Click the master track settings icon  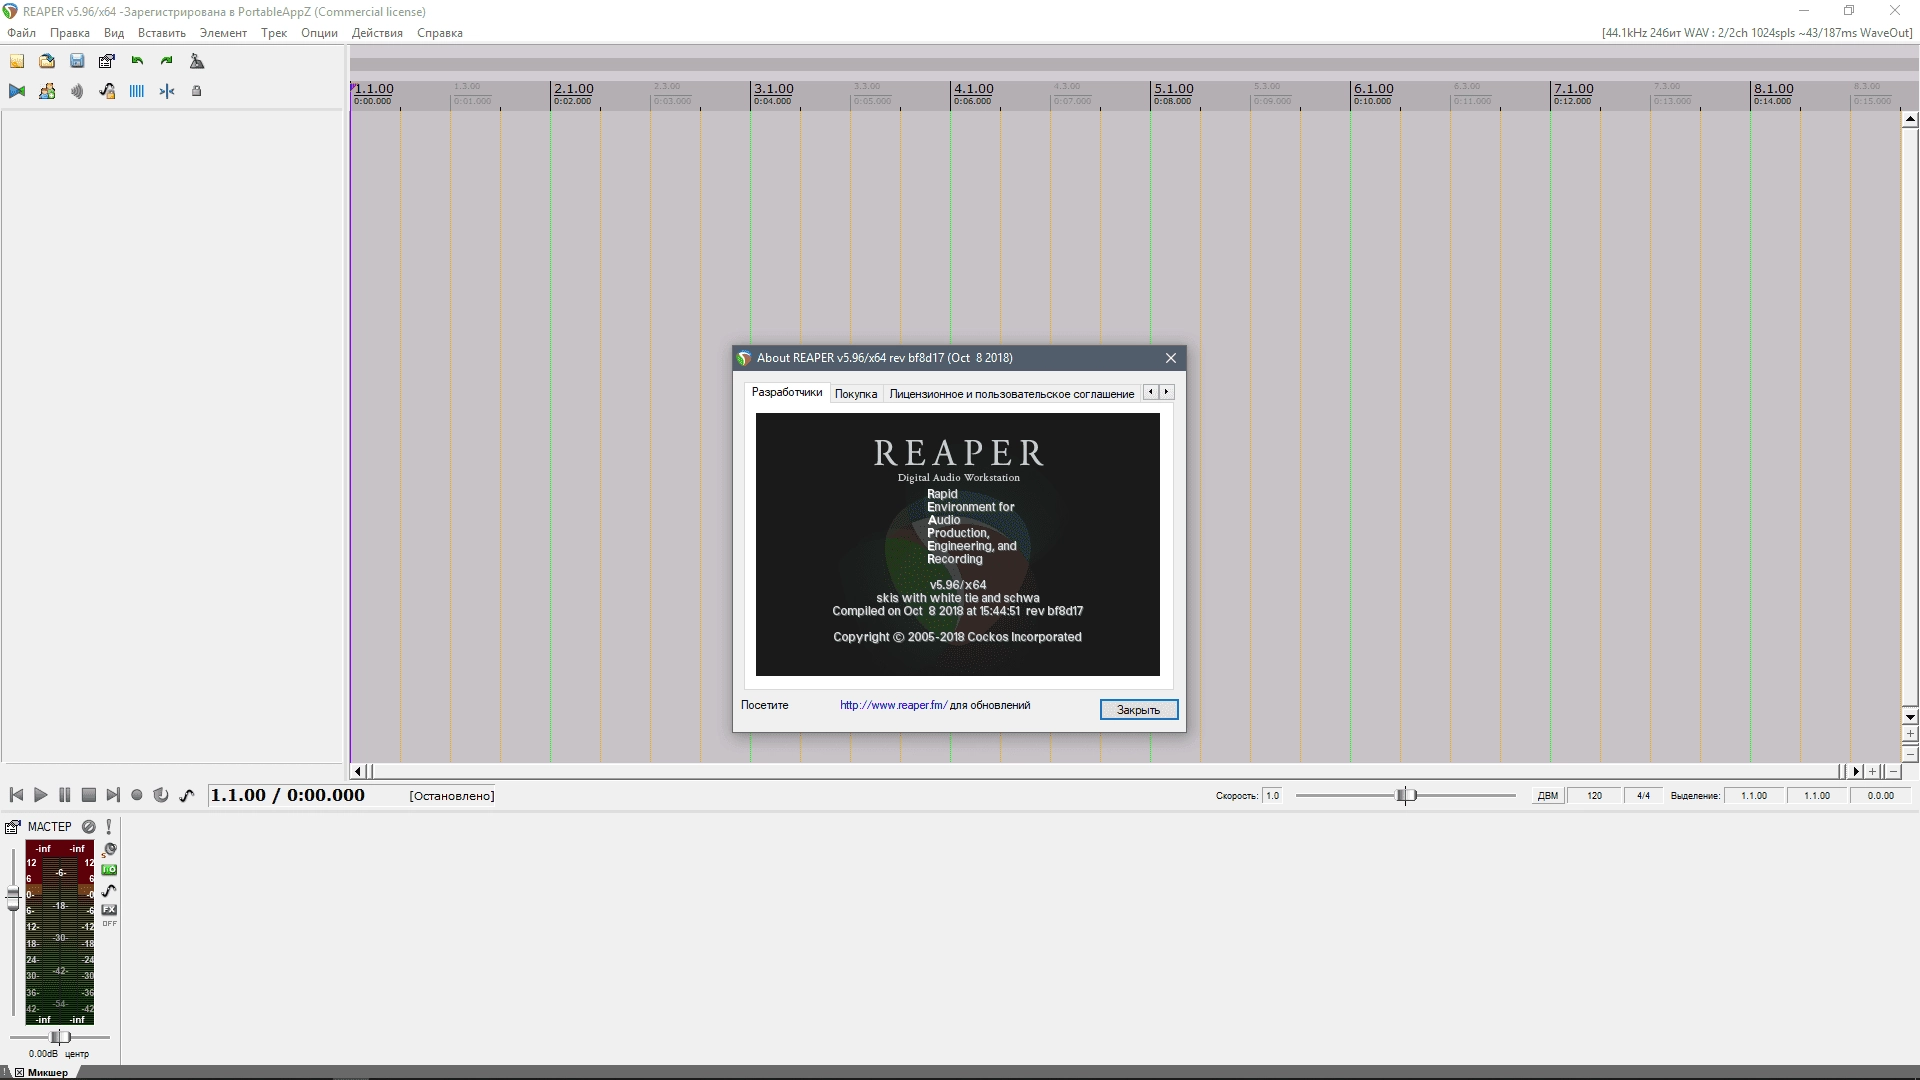tap(13, 827)
